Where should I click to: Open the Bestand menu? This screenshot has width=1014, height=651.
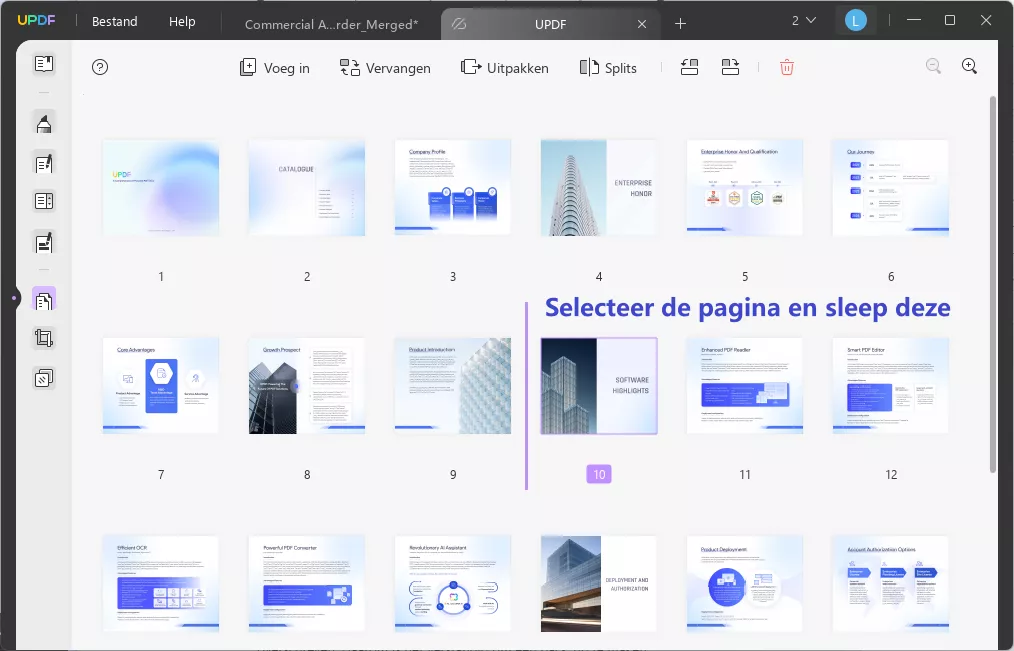[114, 21]
